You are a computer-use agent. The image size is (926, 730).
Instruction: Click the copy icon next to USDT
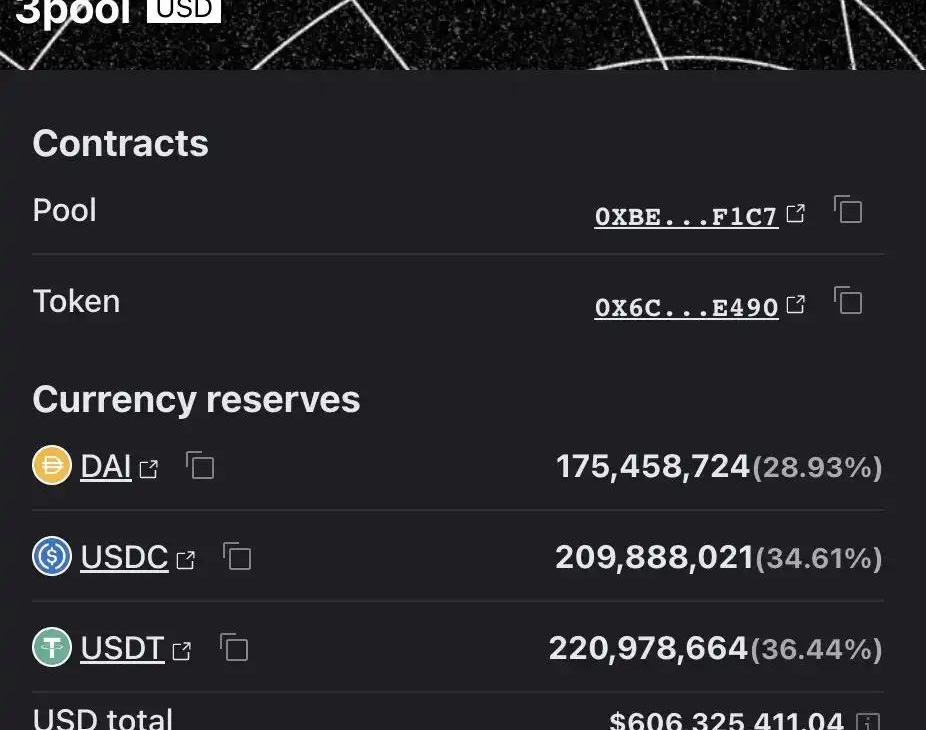coord(233,648)
